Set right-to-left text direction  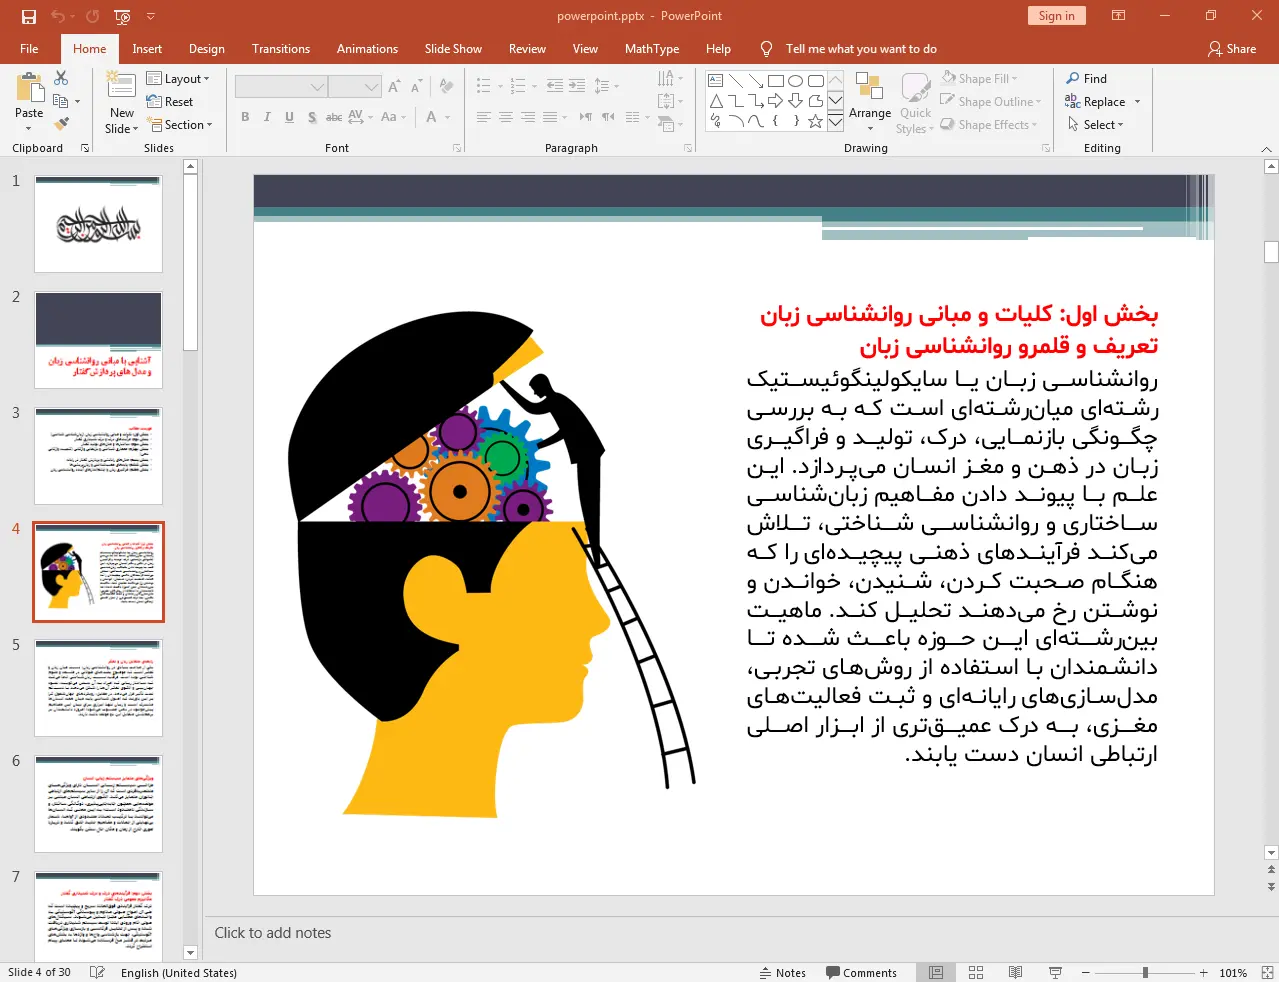click(x=608, y=117)
